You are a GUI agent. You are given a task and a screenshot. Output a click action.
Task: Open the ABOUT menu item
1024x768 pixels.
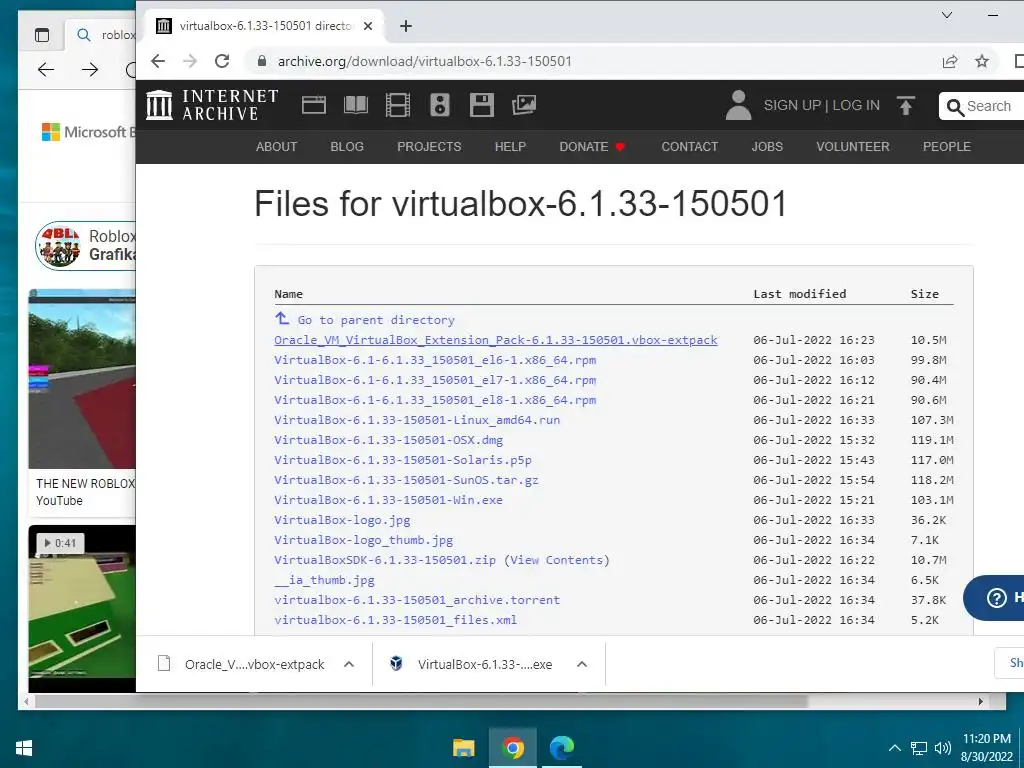point(276,146)
